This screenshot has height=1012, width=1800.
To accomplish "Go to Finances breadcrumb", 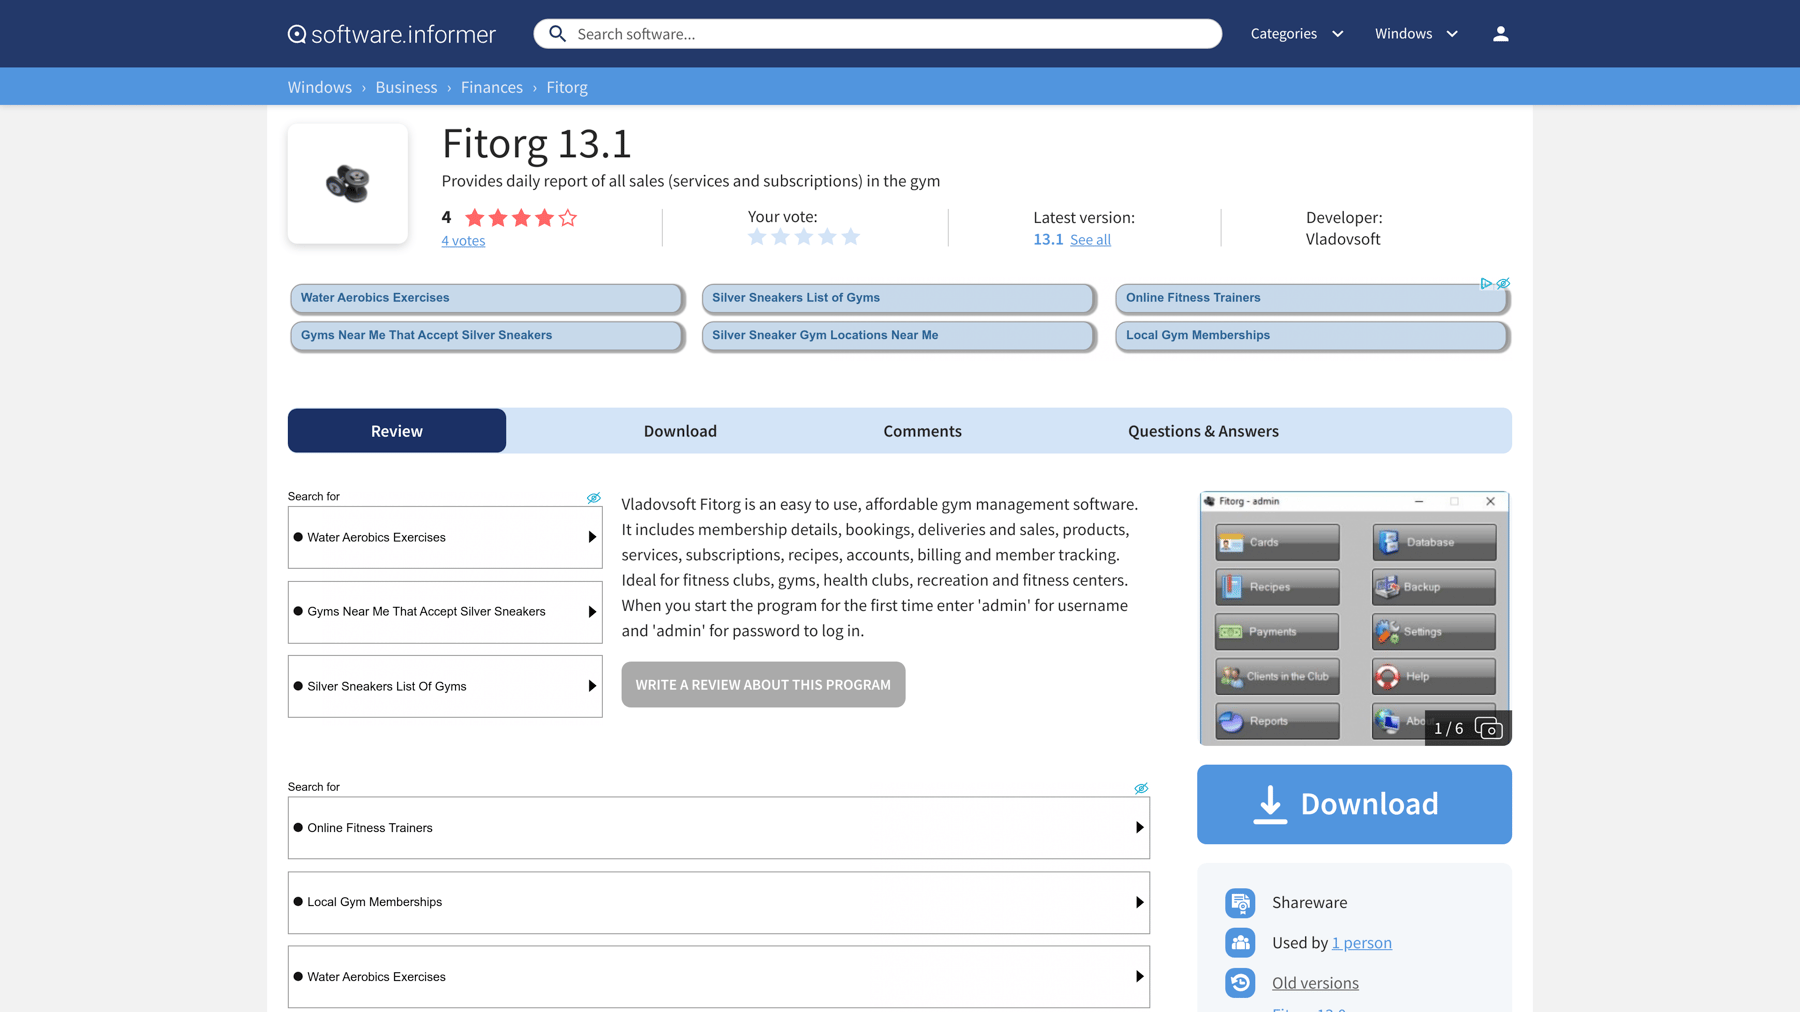I will pyautogui.click(x=492, y=87).
